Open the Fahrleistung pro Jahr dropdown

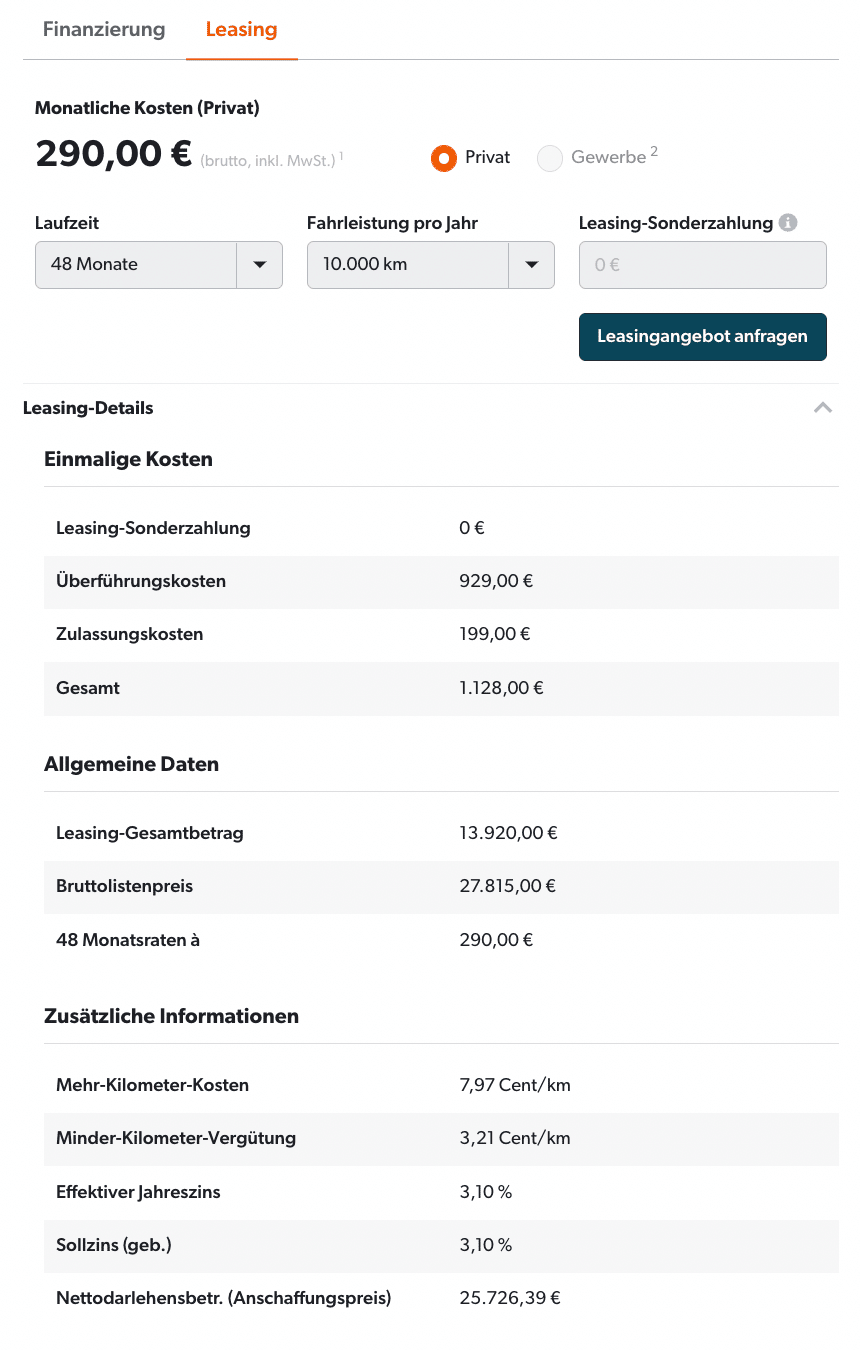click(x=431, y=265)
